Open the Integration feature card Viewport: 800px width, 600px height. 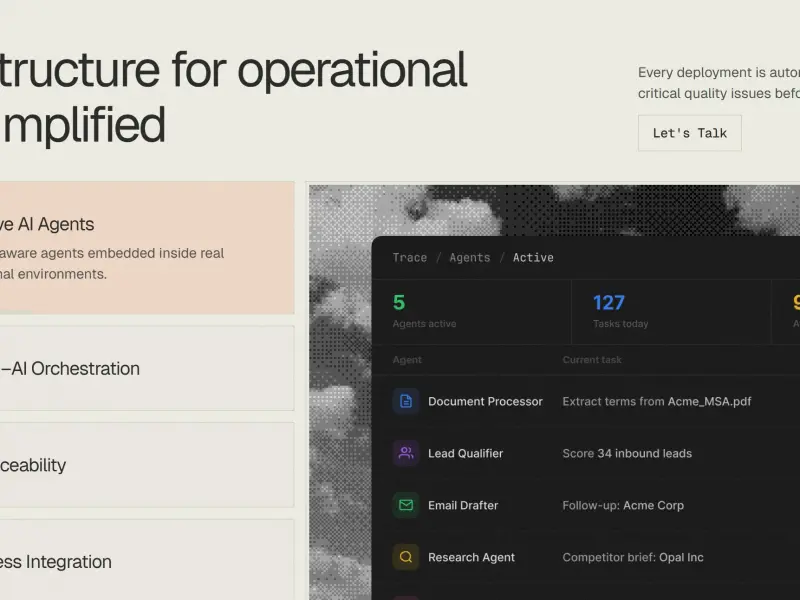[x=147, y=560]
